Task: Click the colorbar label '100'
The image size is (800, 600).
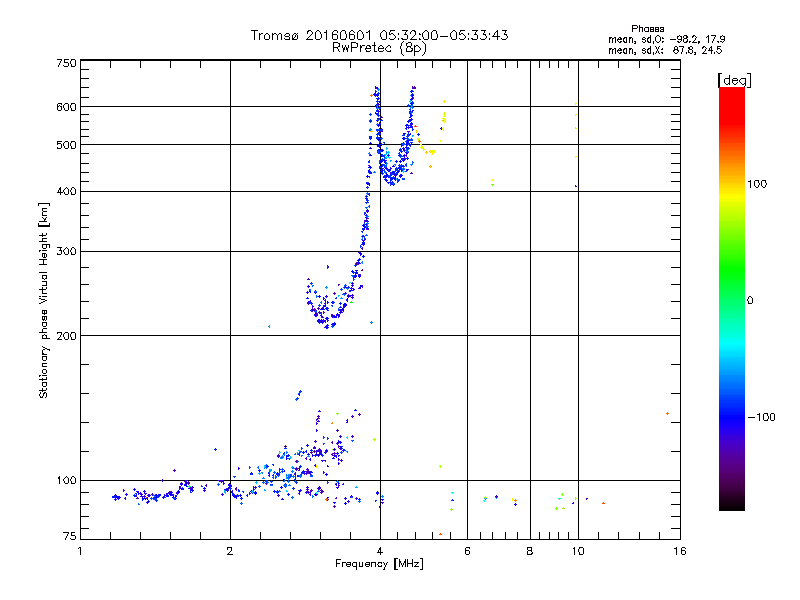Action: pos(757,184)
